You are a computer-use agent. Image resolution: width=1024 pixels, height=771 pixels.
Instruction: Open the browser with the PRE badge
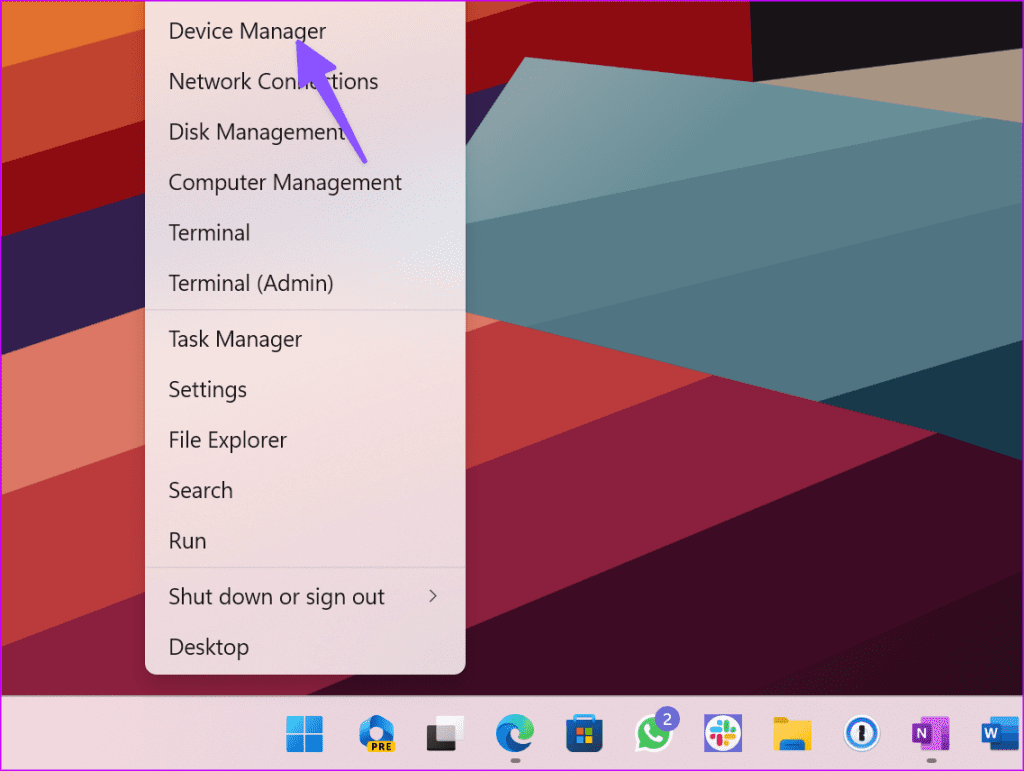[376, 733]
